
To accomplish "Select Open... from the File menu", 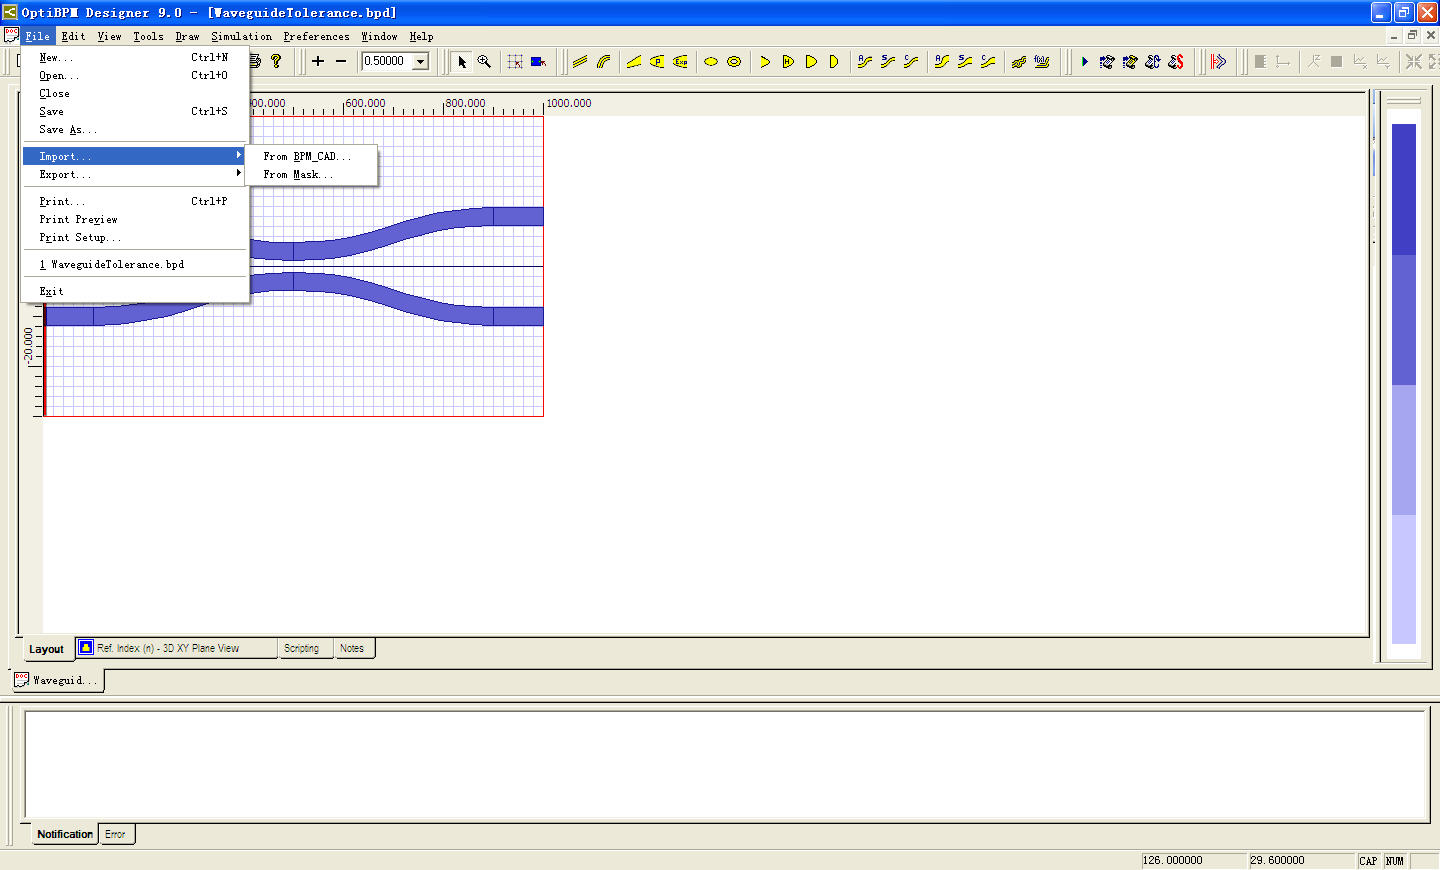I will pos(135,75).
